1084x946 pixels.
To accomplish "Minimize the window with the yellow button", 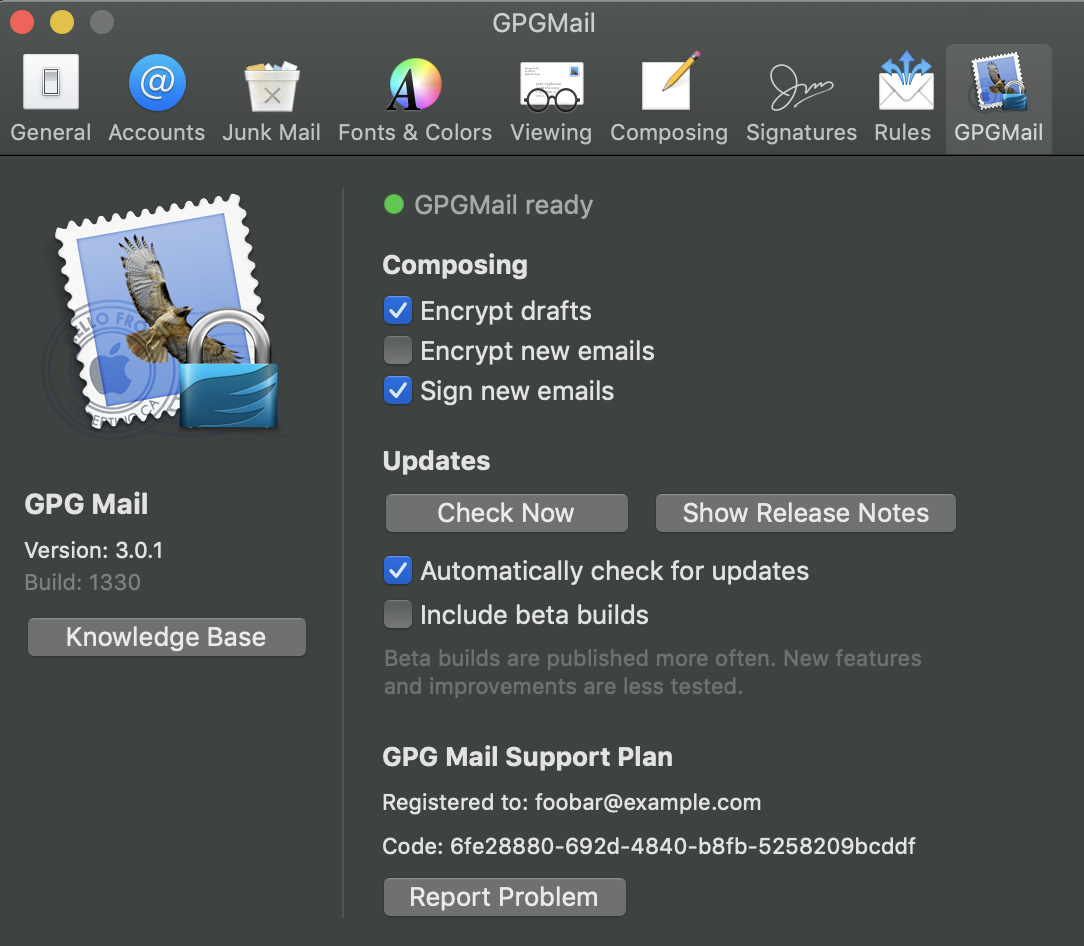I will [62, 22].
